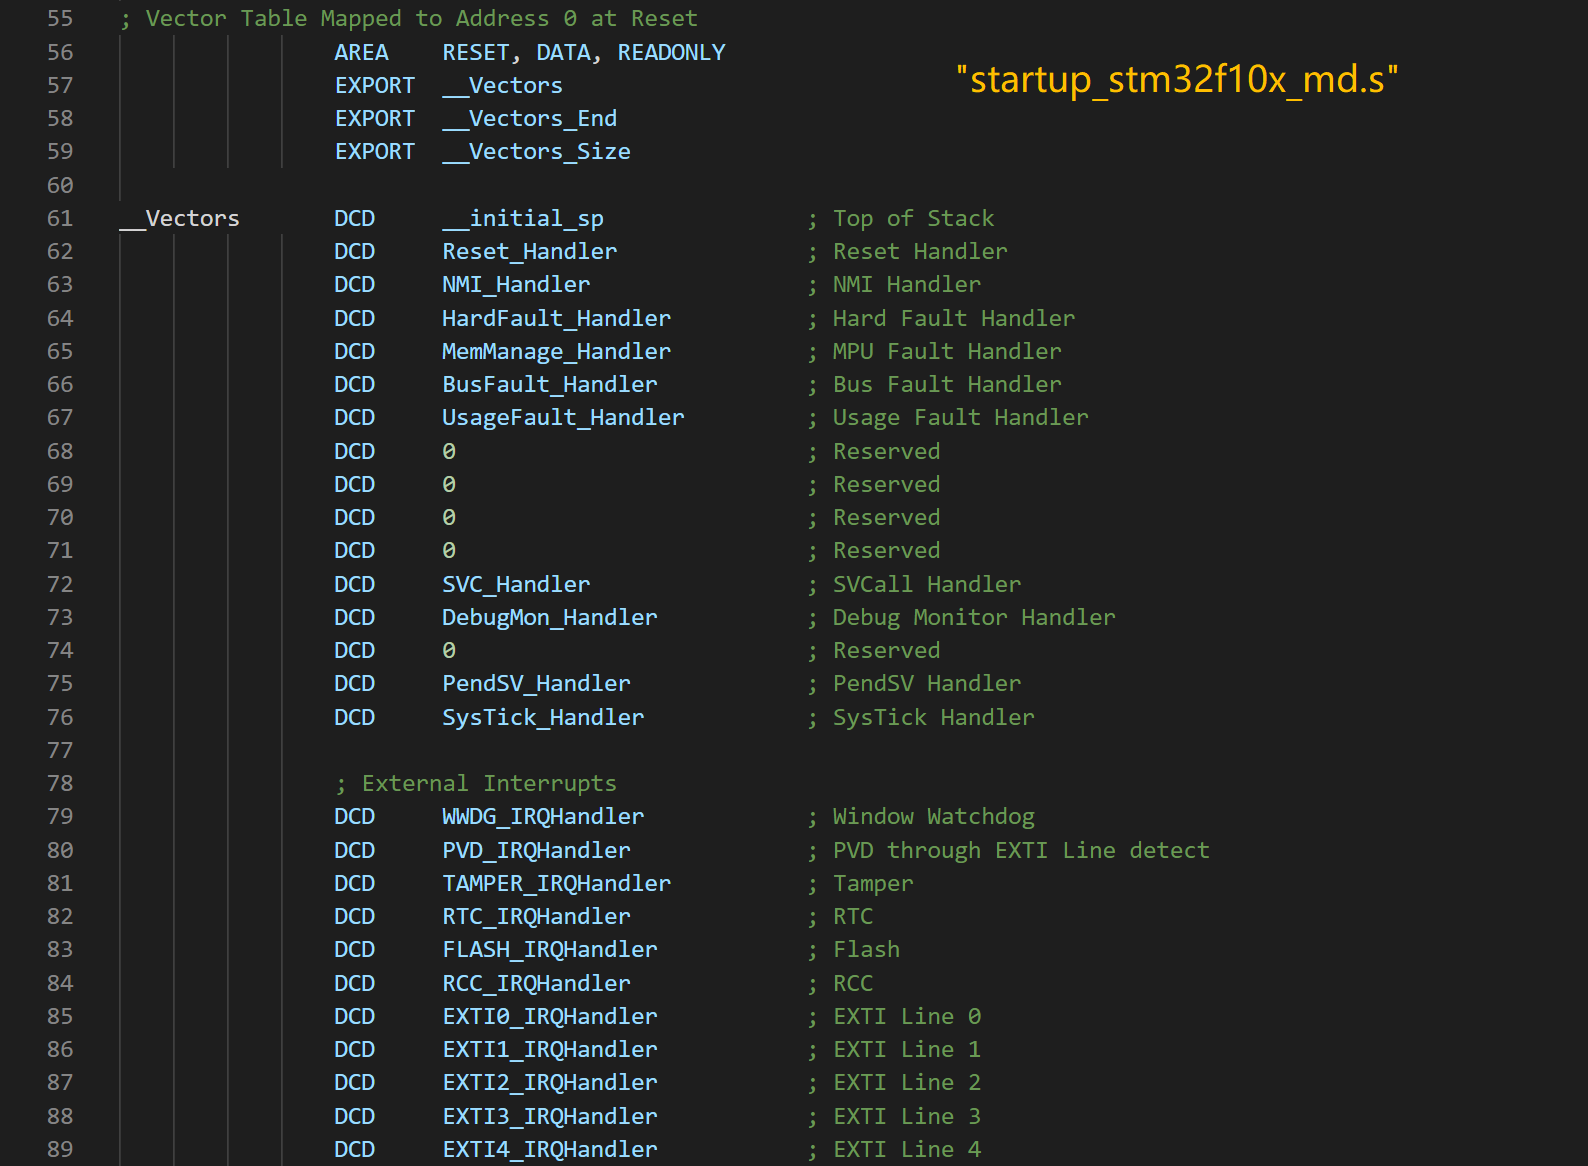The height and width of the screenshot is (1166, 1588).
Task: Click EXTI1_IRQHandler symbol
Action: tap(550, 1050)
